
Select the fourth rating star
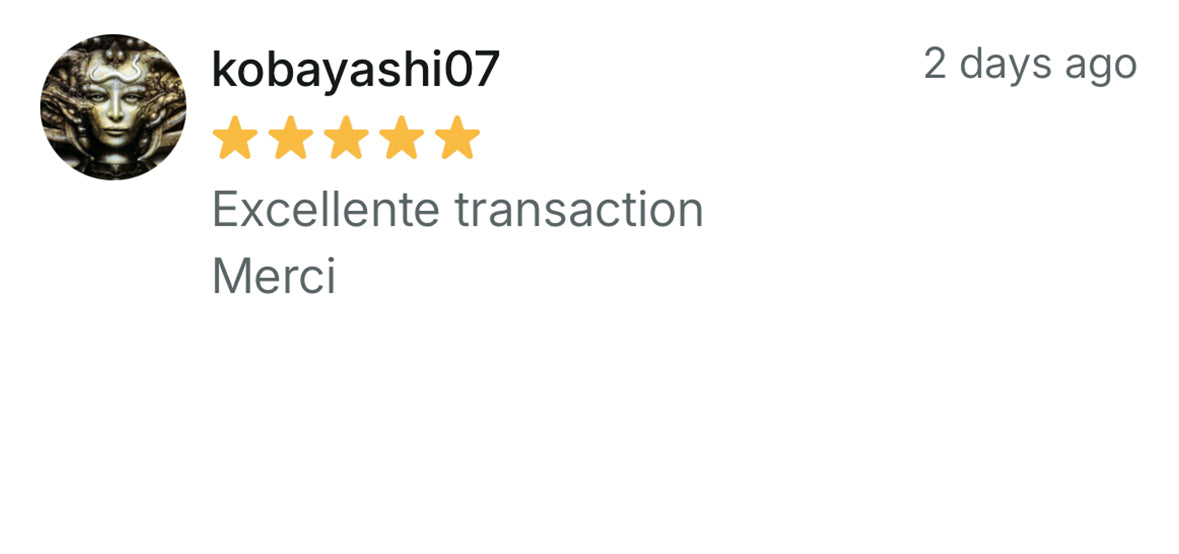point(402,138)
